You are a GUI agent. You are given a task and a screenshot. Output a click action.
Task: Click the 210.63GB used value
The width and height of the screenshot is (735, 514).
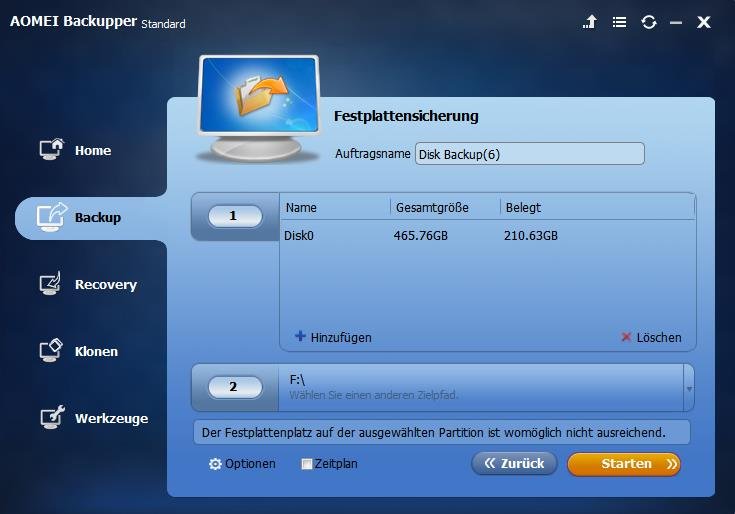click(531, 236)
